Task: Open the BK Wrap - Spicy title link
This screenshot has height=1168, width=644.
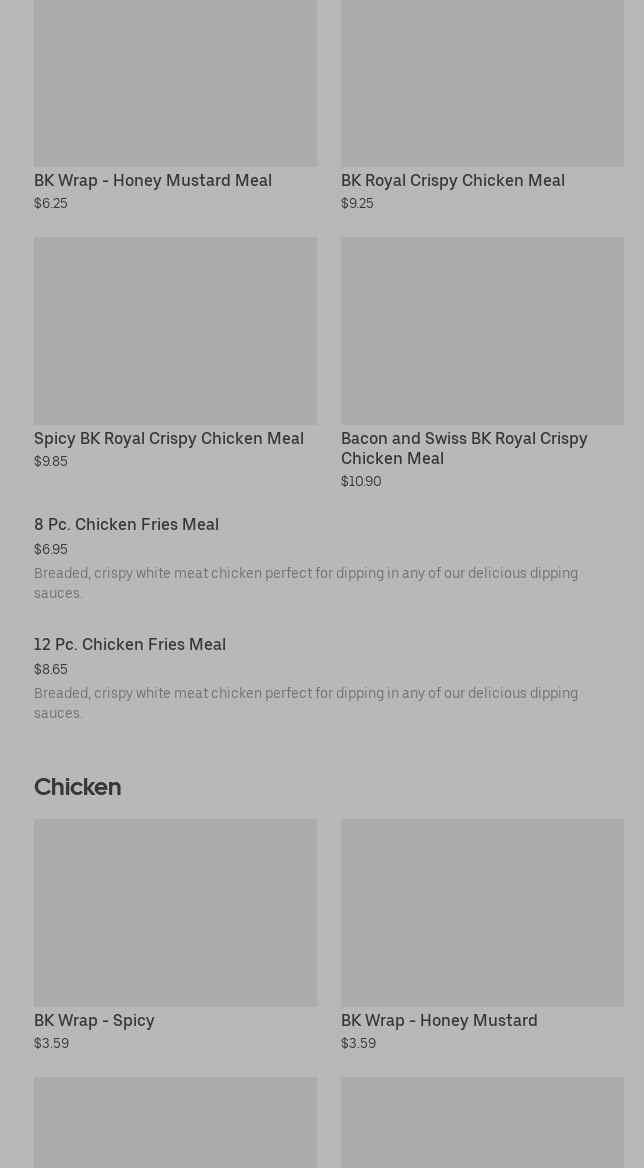Action: [x=94, y=1021]
